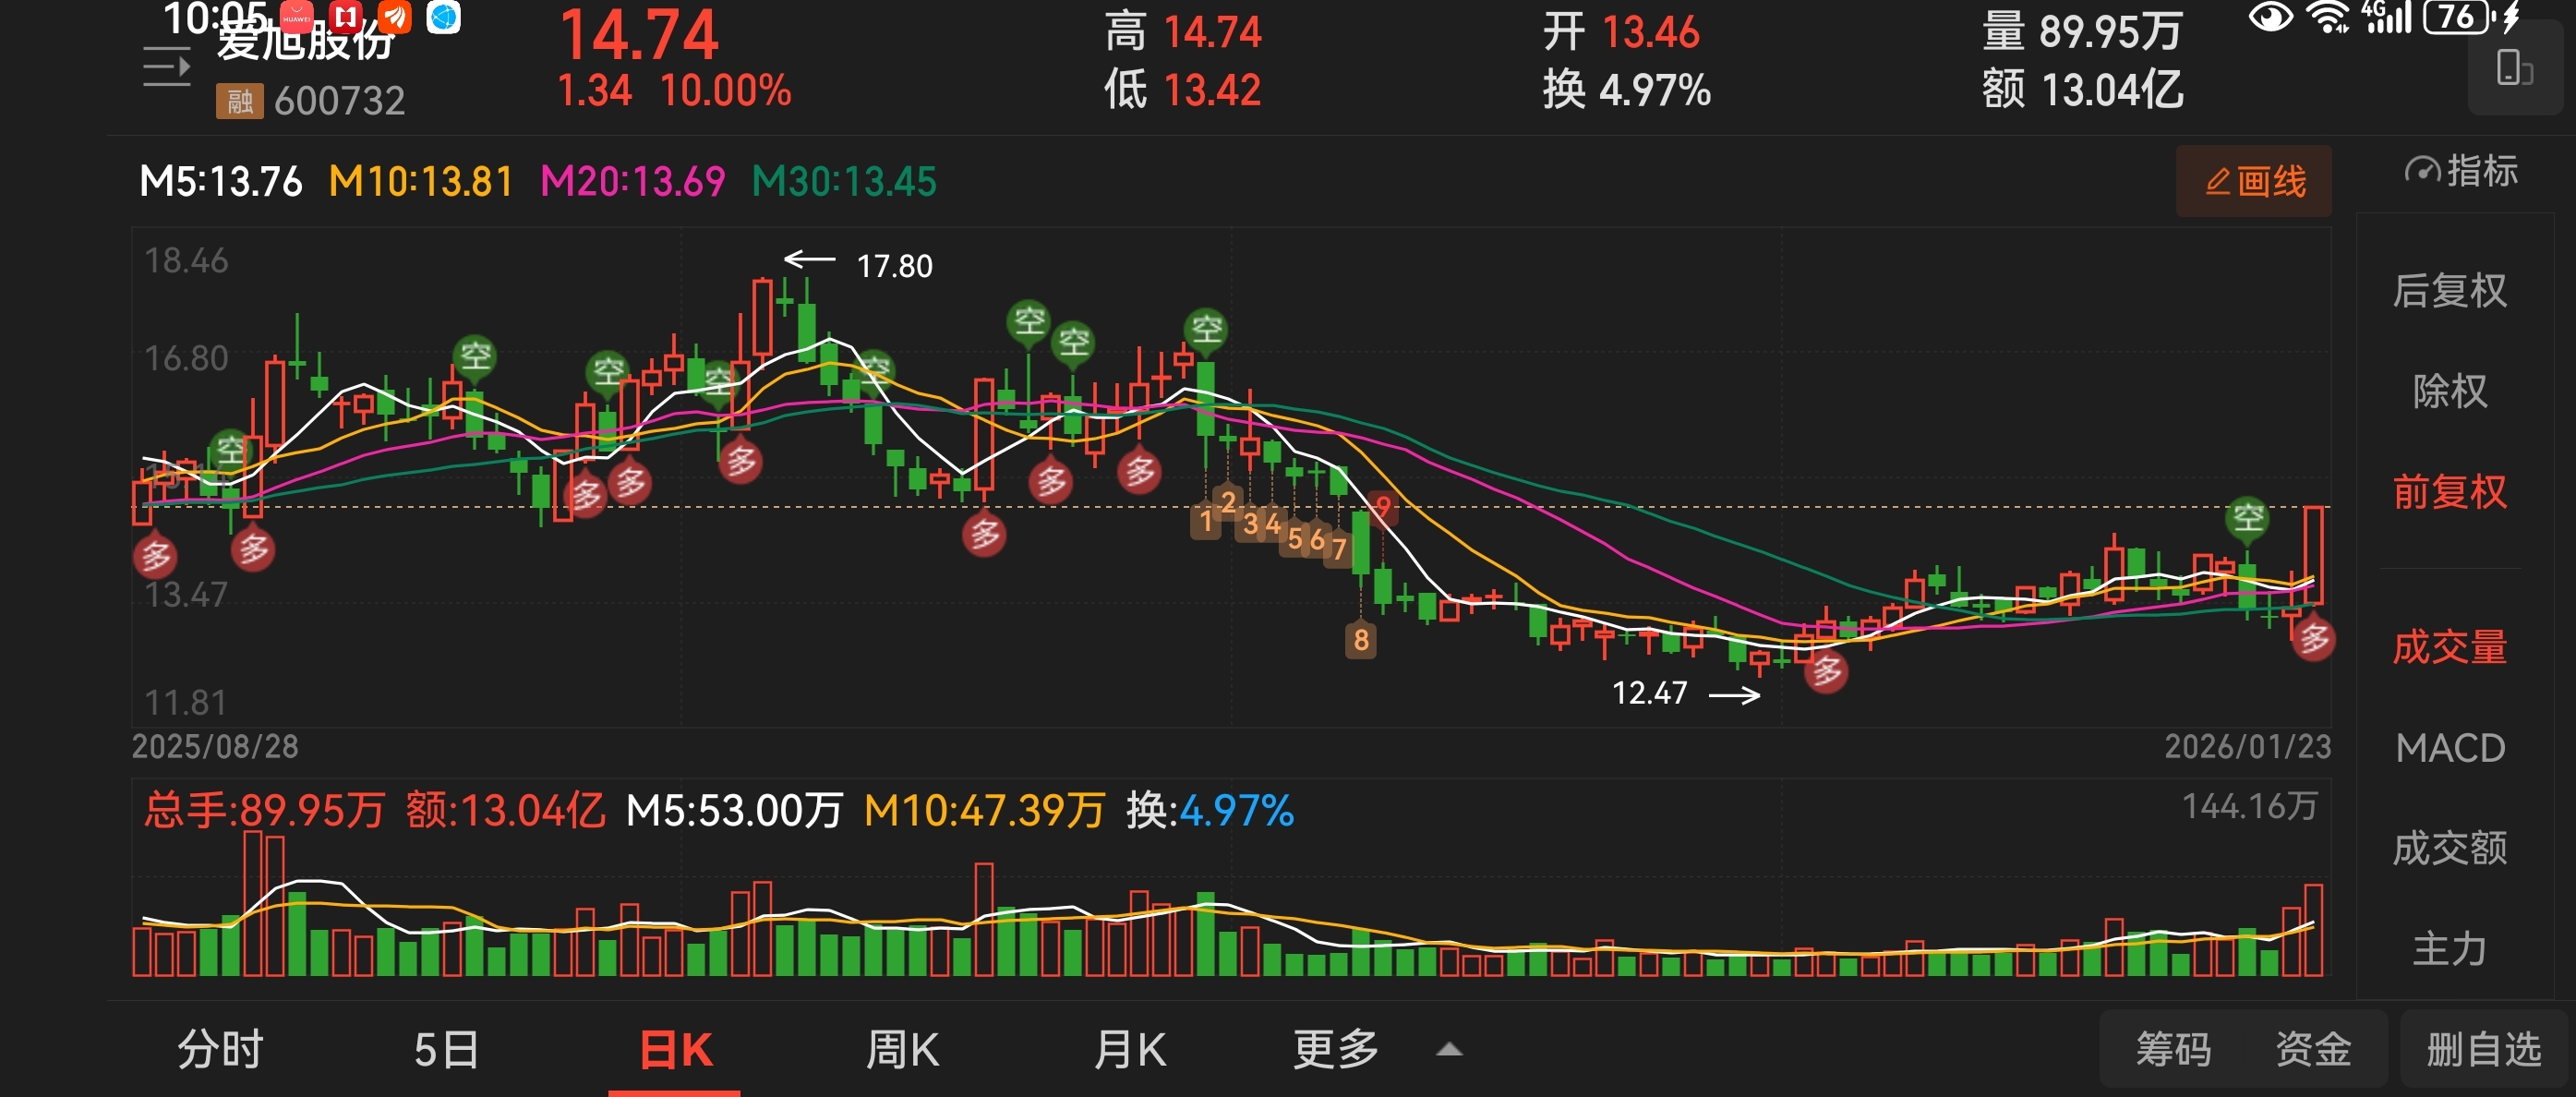The height and width of the screenshot is (1097, 2576).
Task: Tap the screen rotate device icon
Action: tap(2513, 68)
